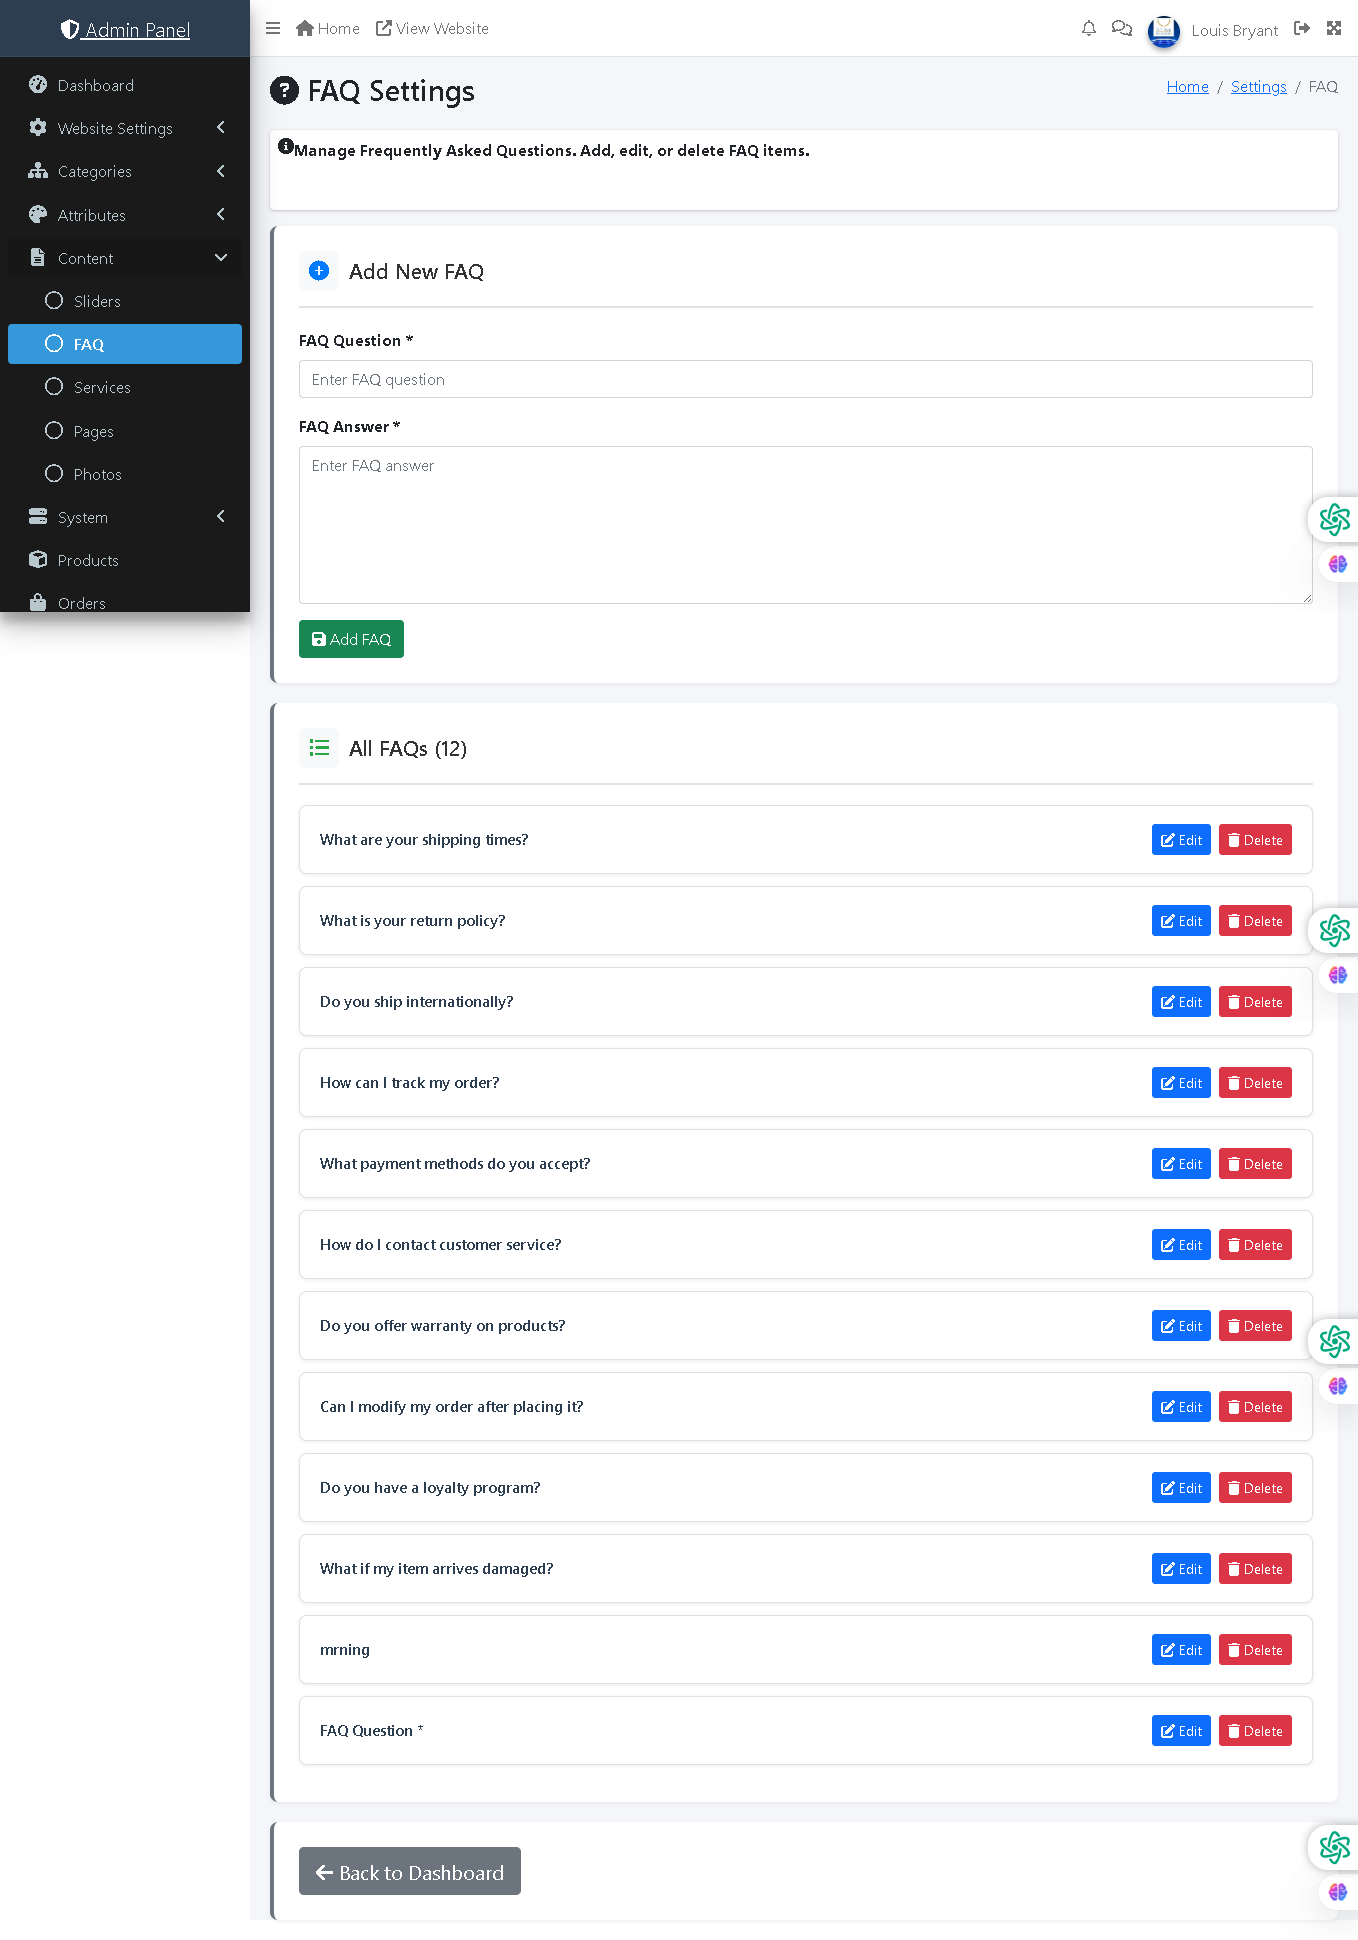
Task: Click the Attributes palette icon
Action: 38,214
